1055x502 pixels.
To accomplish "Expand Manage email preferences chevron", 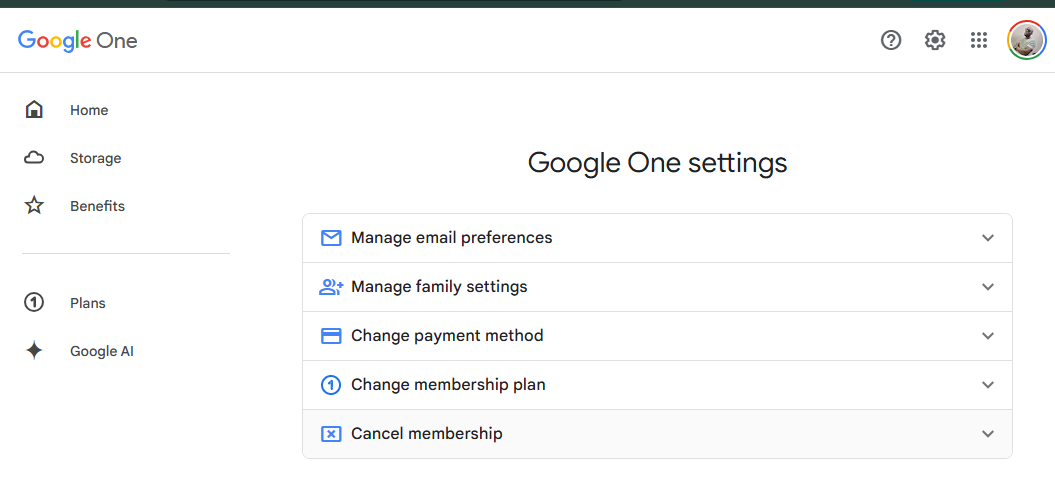I will coord(988,238).
